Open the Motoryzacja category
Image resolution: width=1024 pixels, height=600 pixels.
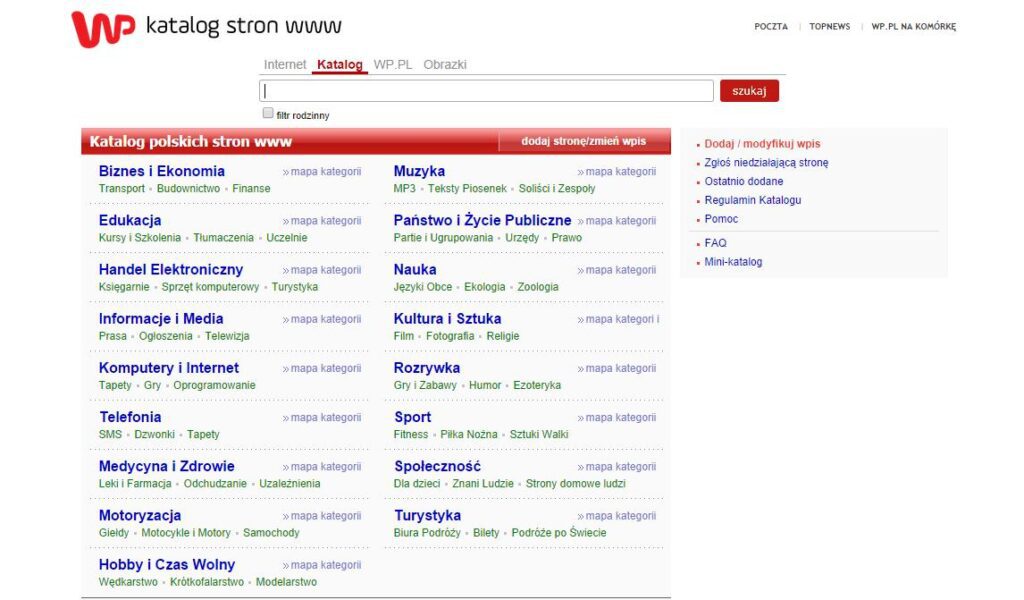(140, 515)
